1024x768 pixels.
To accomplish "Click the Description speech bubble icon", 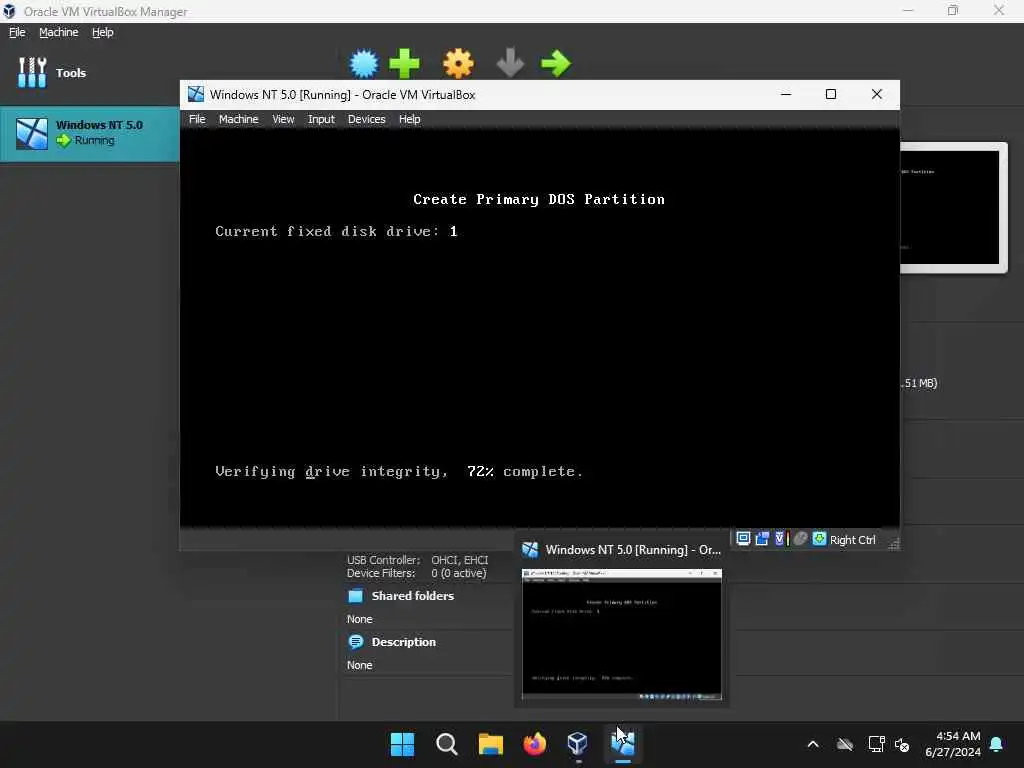I will tap(356, 642).
